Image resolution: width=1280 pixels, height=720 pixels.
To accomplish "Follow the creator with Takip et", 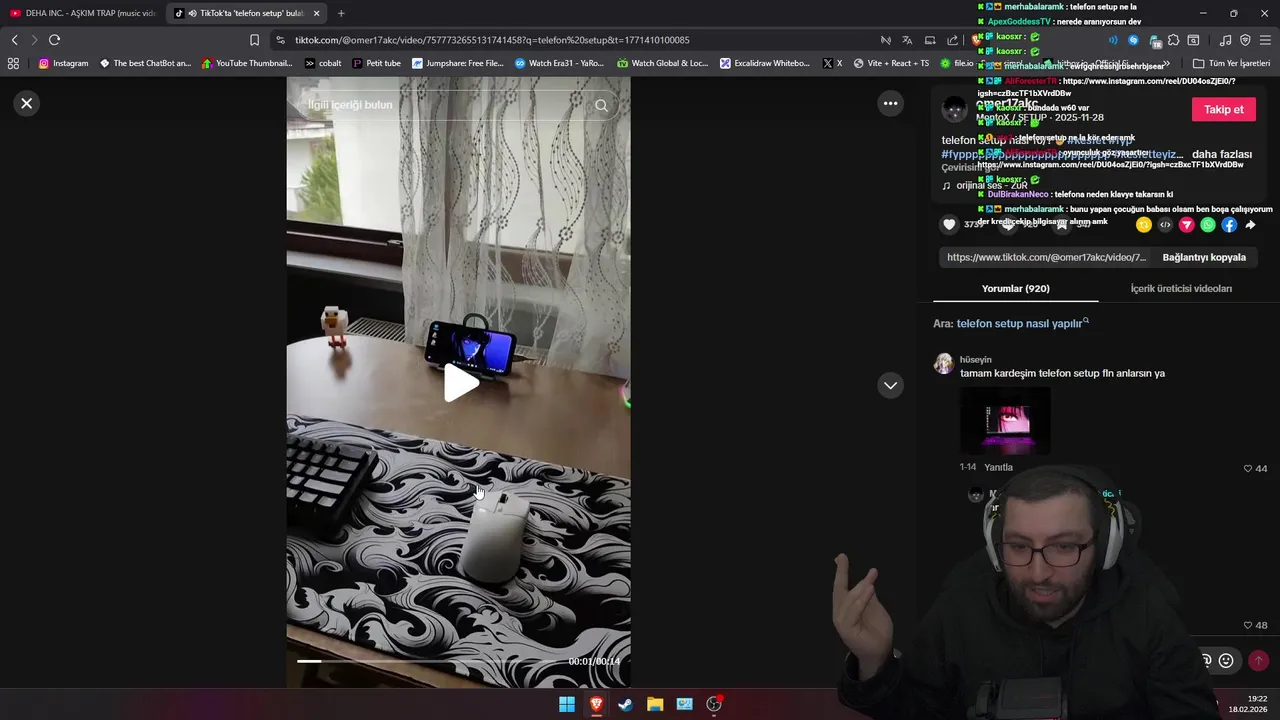I will click(1223, 110).
